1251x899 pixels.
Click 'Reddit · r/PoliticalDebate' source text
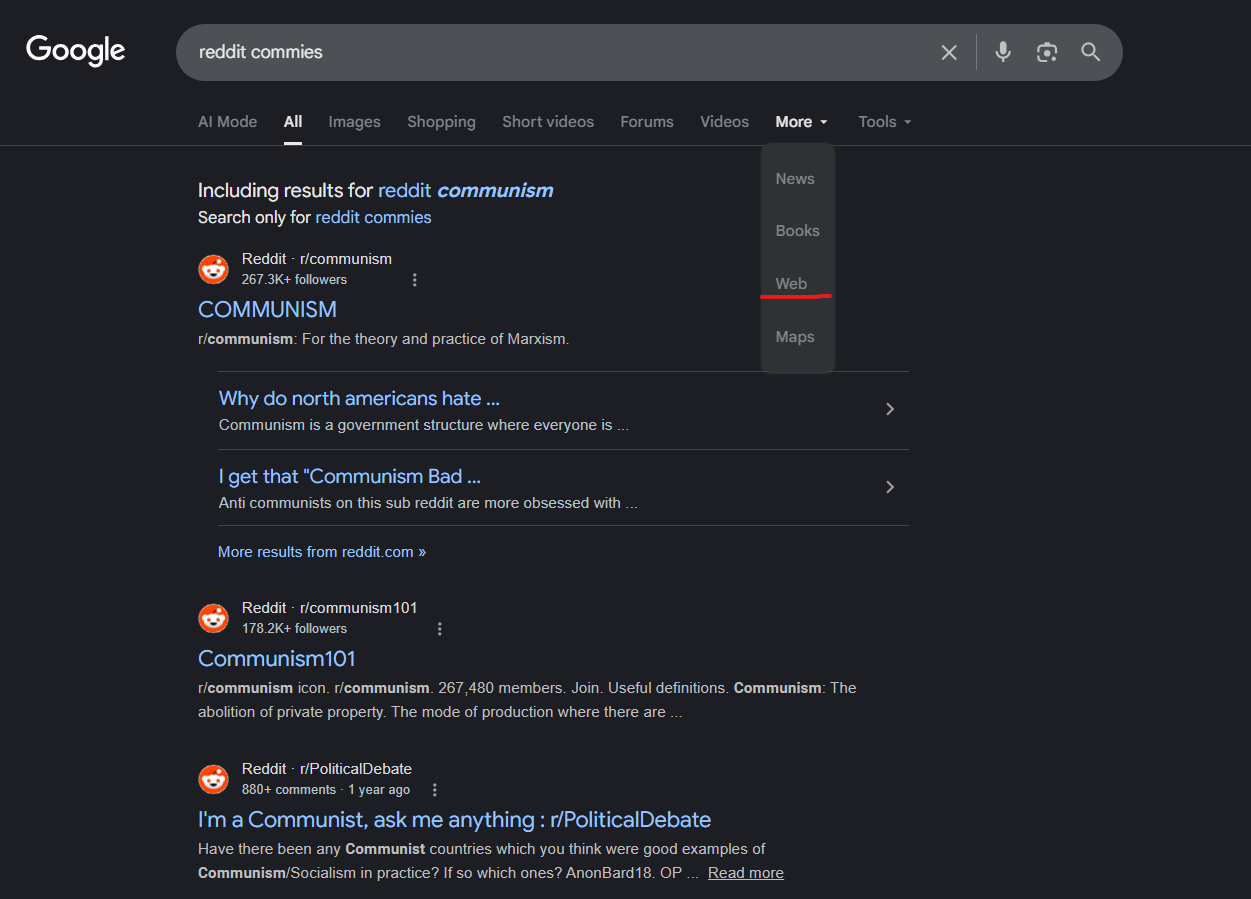327,769
